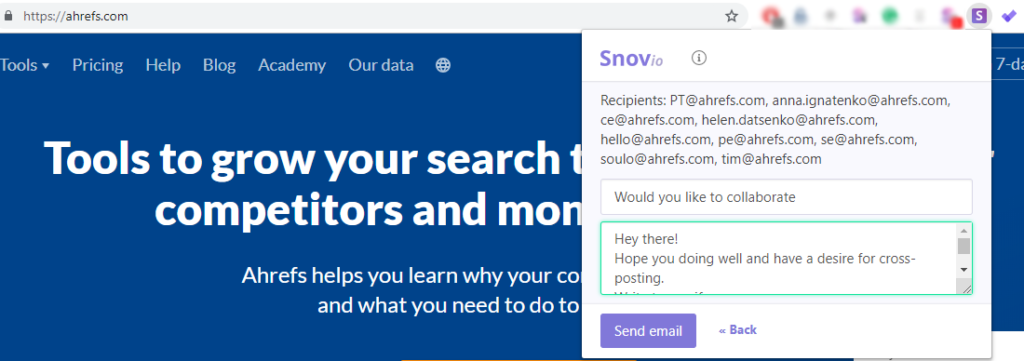View site info via the padlock icon
The image size is (1024, 361).
pos(8,16)
